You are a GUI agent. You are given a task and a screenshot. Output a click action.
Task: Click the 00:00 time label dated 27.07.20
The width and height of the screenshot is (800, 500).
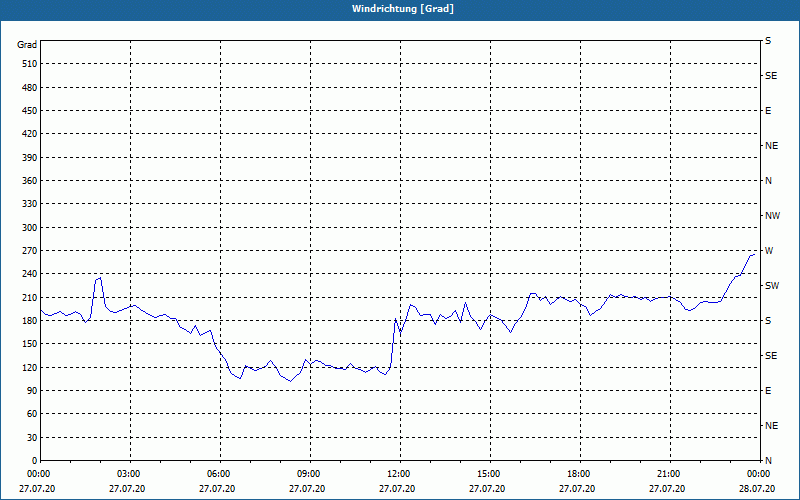[37, 474]
